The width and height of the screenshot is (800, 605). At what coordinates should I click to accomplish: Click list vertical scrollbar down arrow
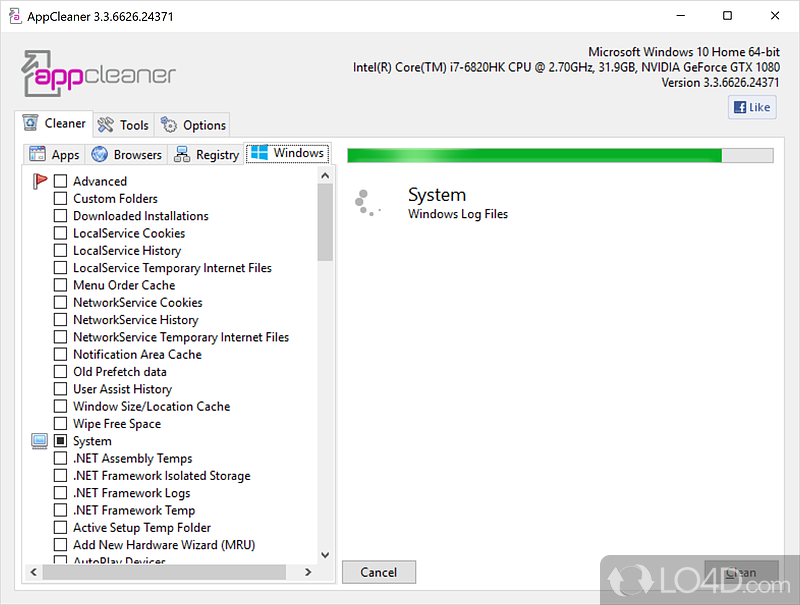pyautogui.click(x=325, y=555)
